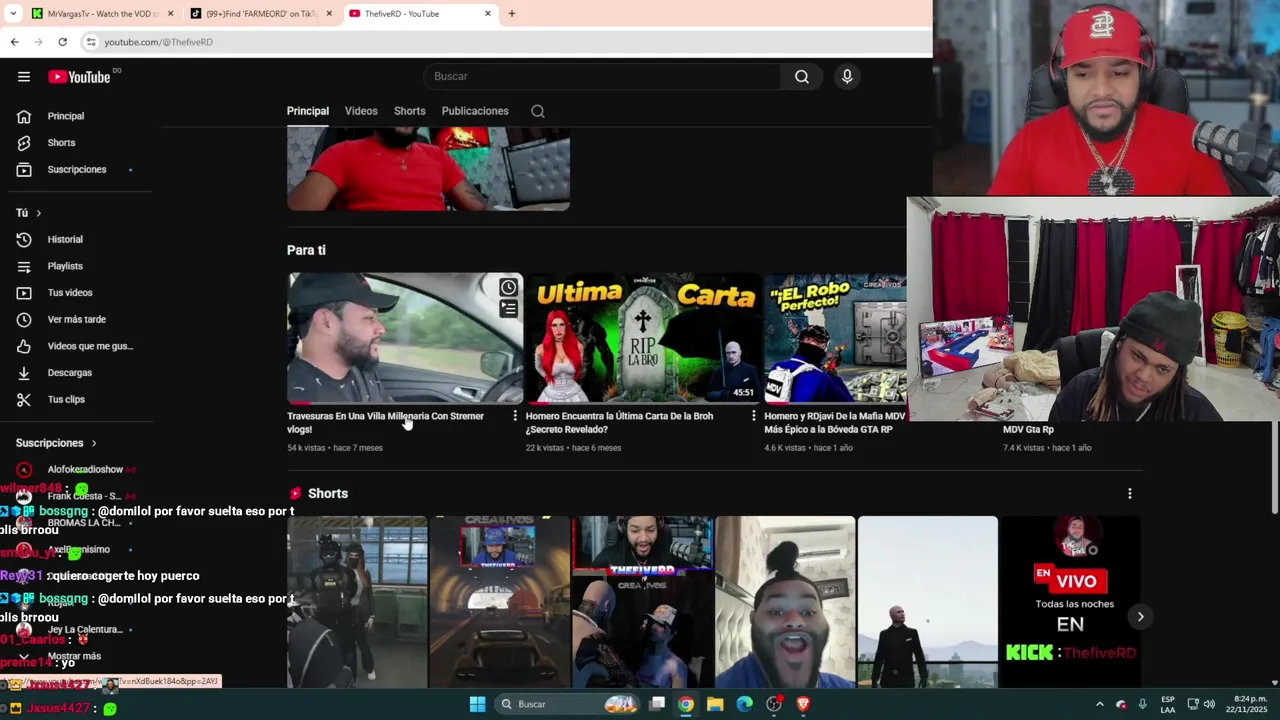
Task: Open Ver más tarde list
Action: [x=78, y=319]
